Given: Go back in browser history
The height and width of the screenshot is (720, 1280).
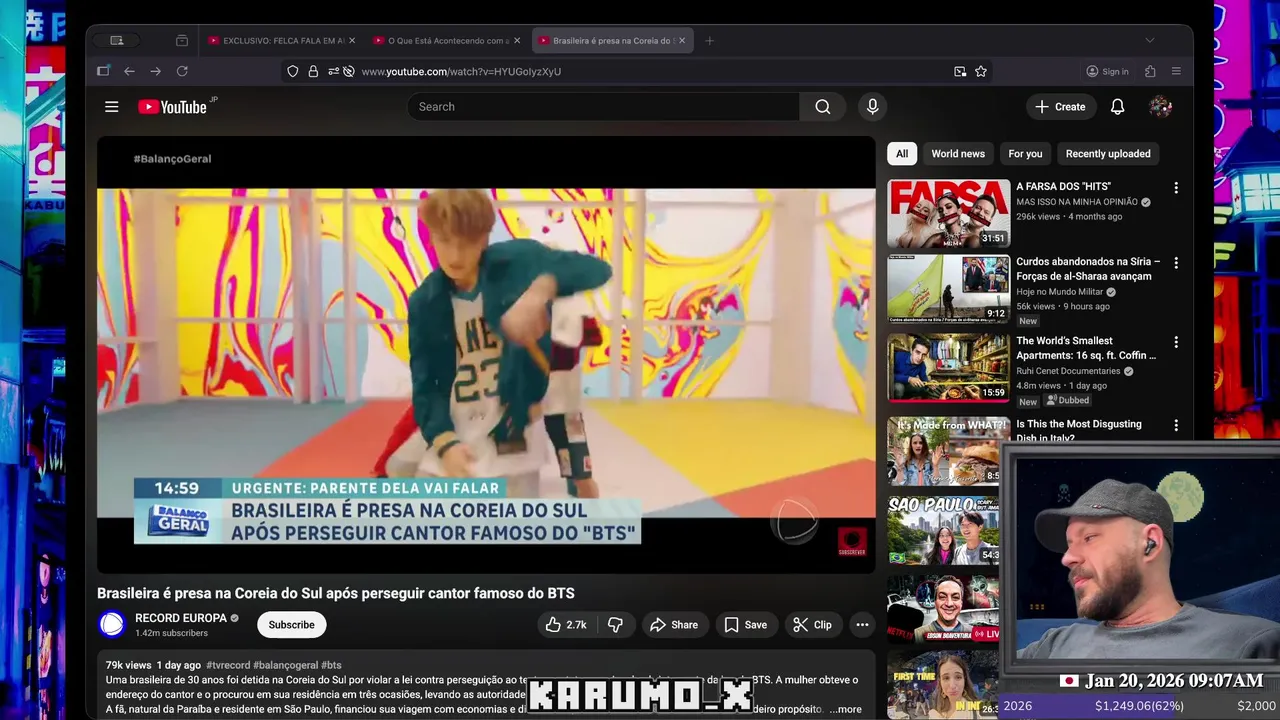Looking at the screenshot, I should tap(129, 72).
